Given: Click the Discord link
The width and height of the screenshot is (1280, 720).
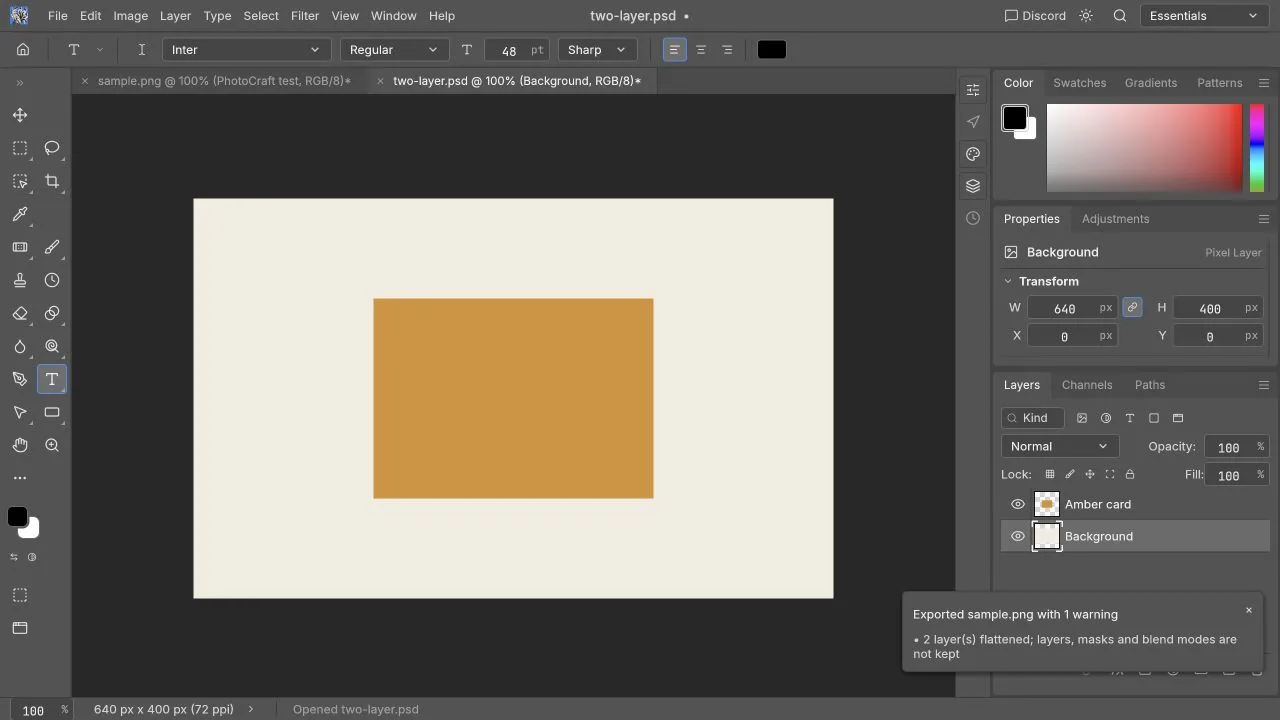Looking at the screenshot, I should click(1035, 16).
